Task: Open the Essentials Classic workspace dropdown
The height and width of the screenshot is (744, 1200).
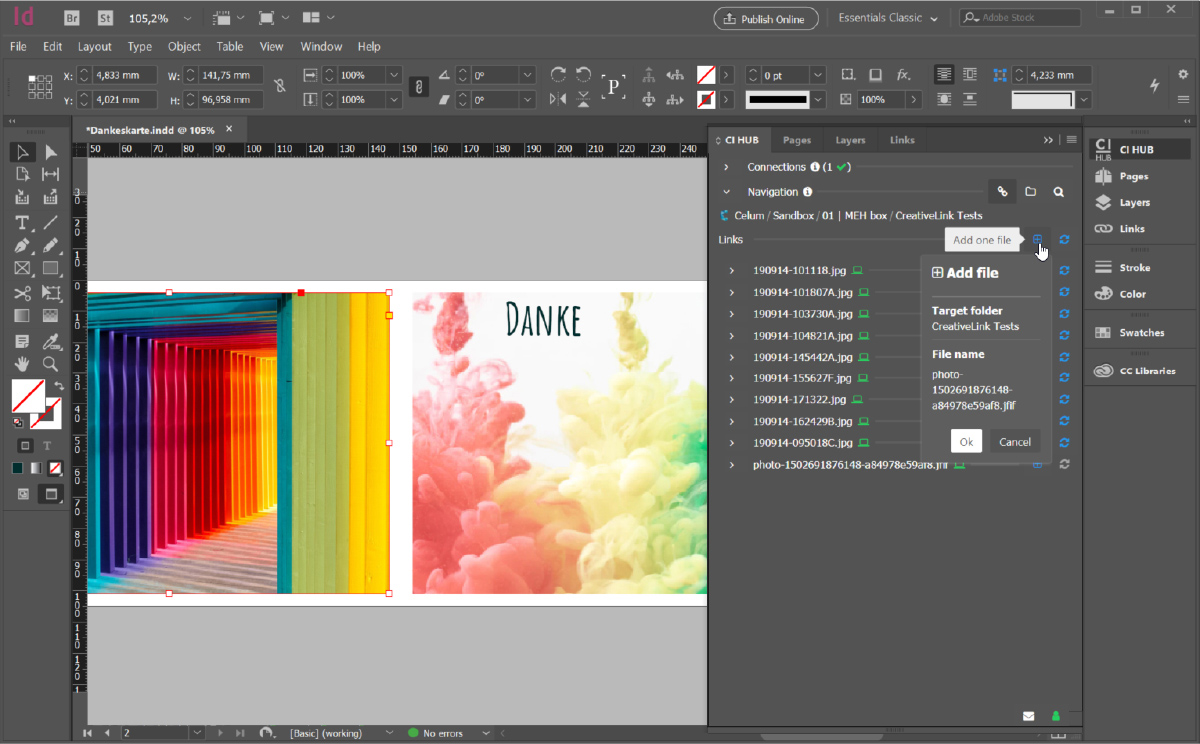Action: pos(888,18)
